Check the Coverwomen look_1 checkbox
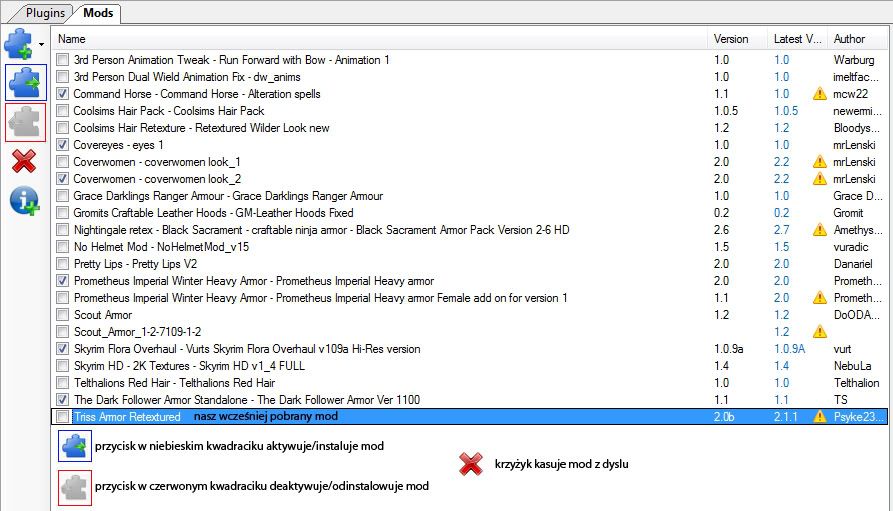 [x=63, y=162]
